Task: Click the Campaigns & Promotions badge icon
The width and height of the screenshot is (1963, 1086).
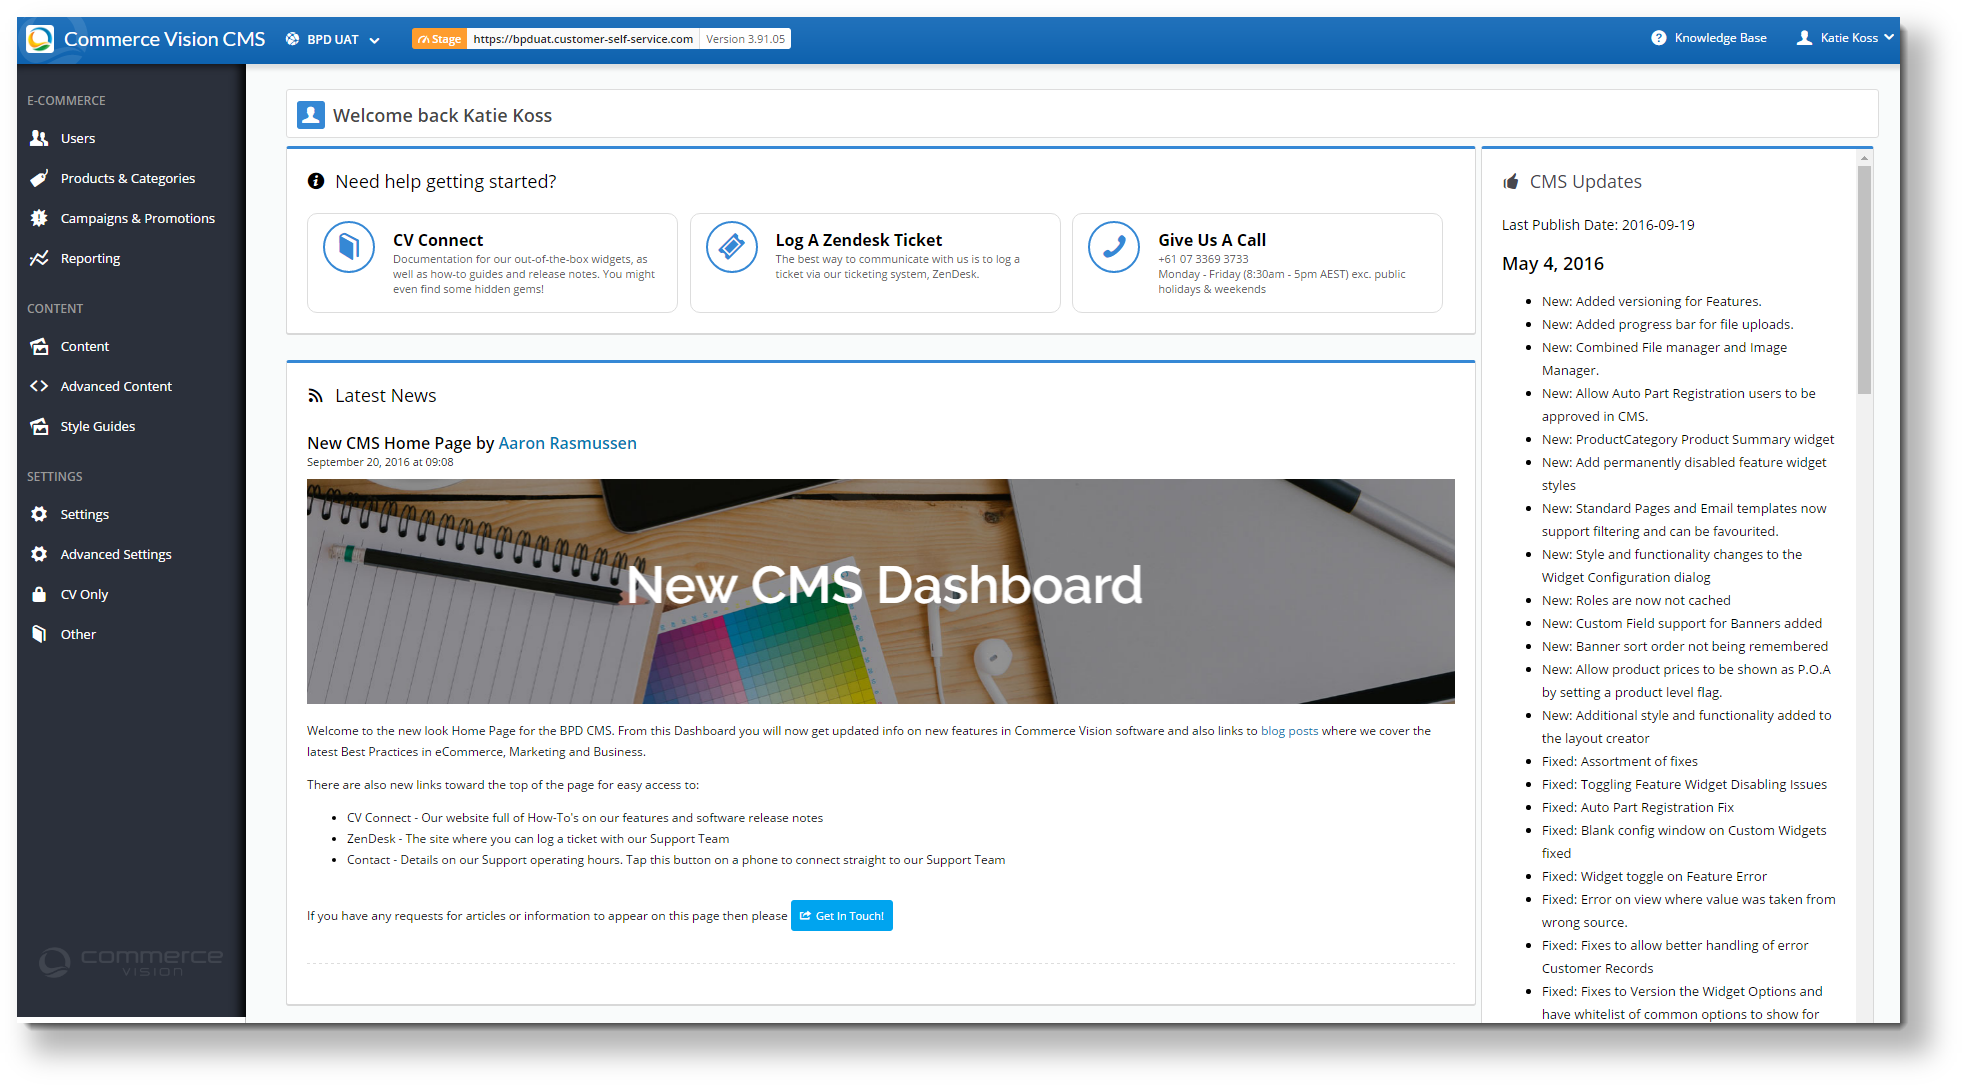Action: [x=39, y=218]
